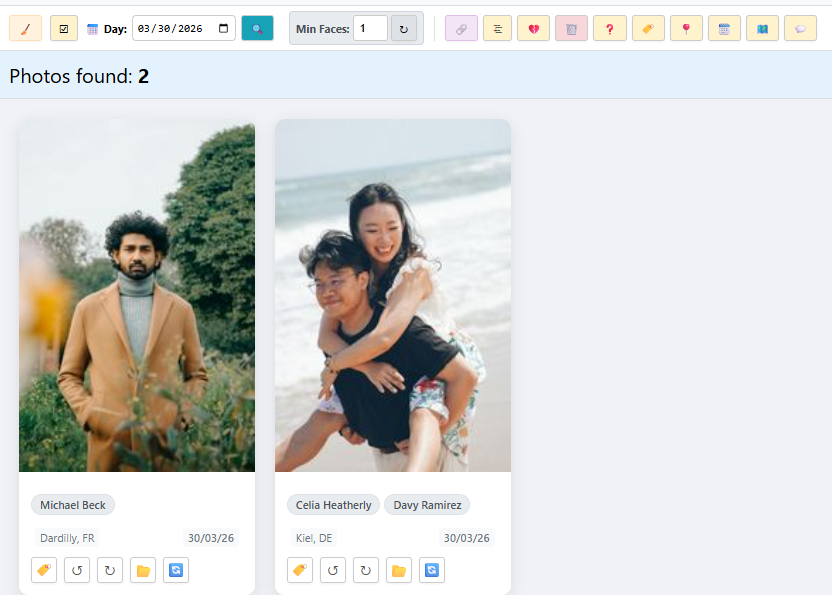The height and width of the screenshot is (595, 832).
Task: Click the blue magnifier search button
Action: (x=257, y=29)
